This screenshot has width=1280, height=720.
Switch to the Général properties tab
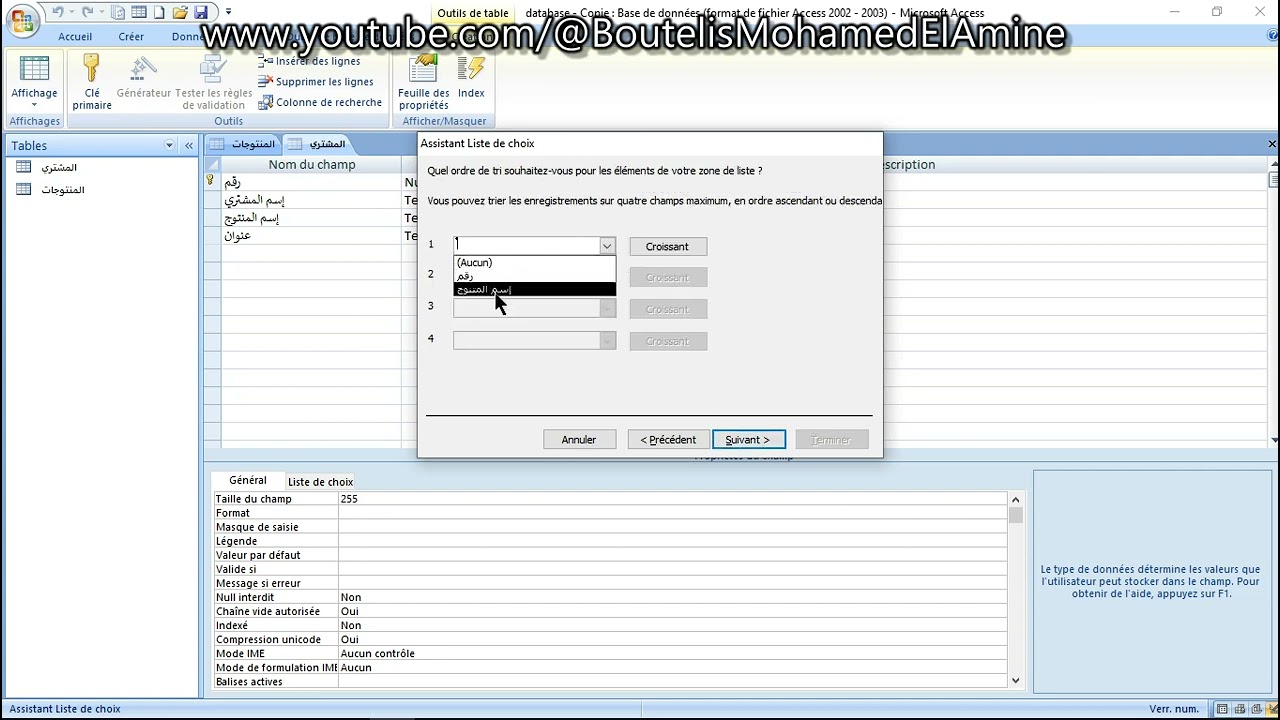coord(248,480)
